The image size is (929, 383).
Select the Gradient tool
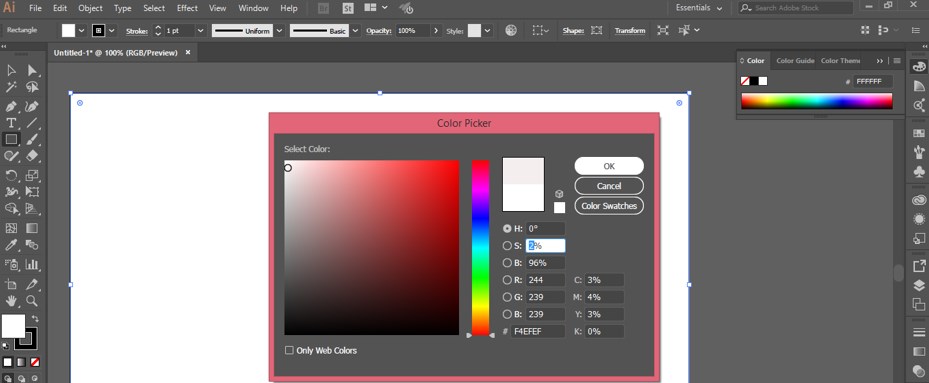tap(32, 228)
